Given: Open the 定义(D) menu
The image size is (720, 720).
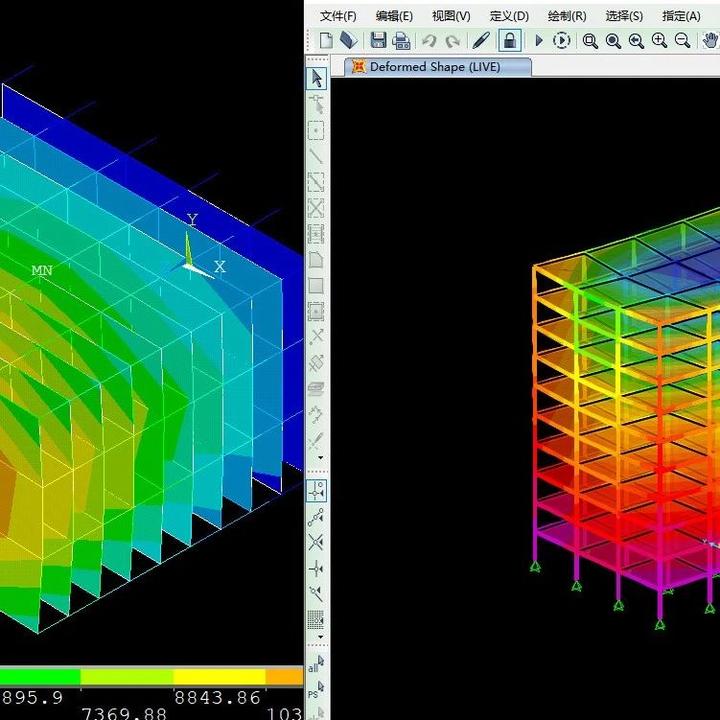Looking at the screenshot, I should [509, 16].
